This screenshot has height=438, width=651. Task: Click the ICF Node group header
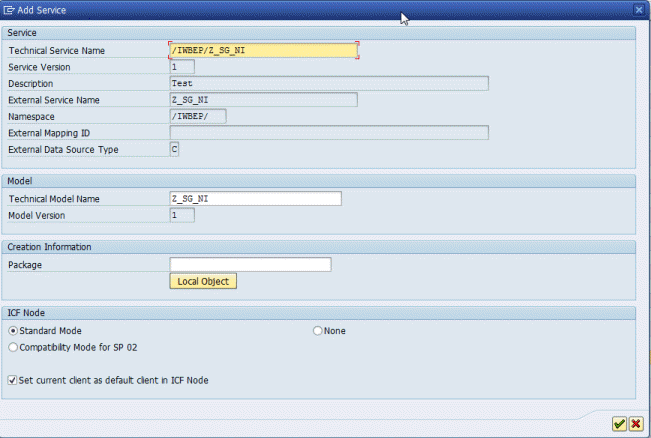click(26, 313)
